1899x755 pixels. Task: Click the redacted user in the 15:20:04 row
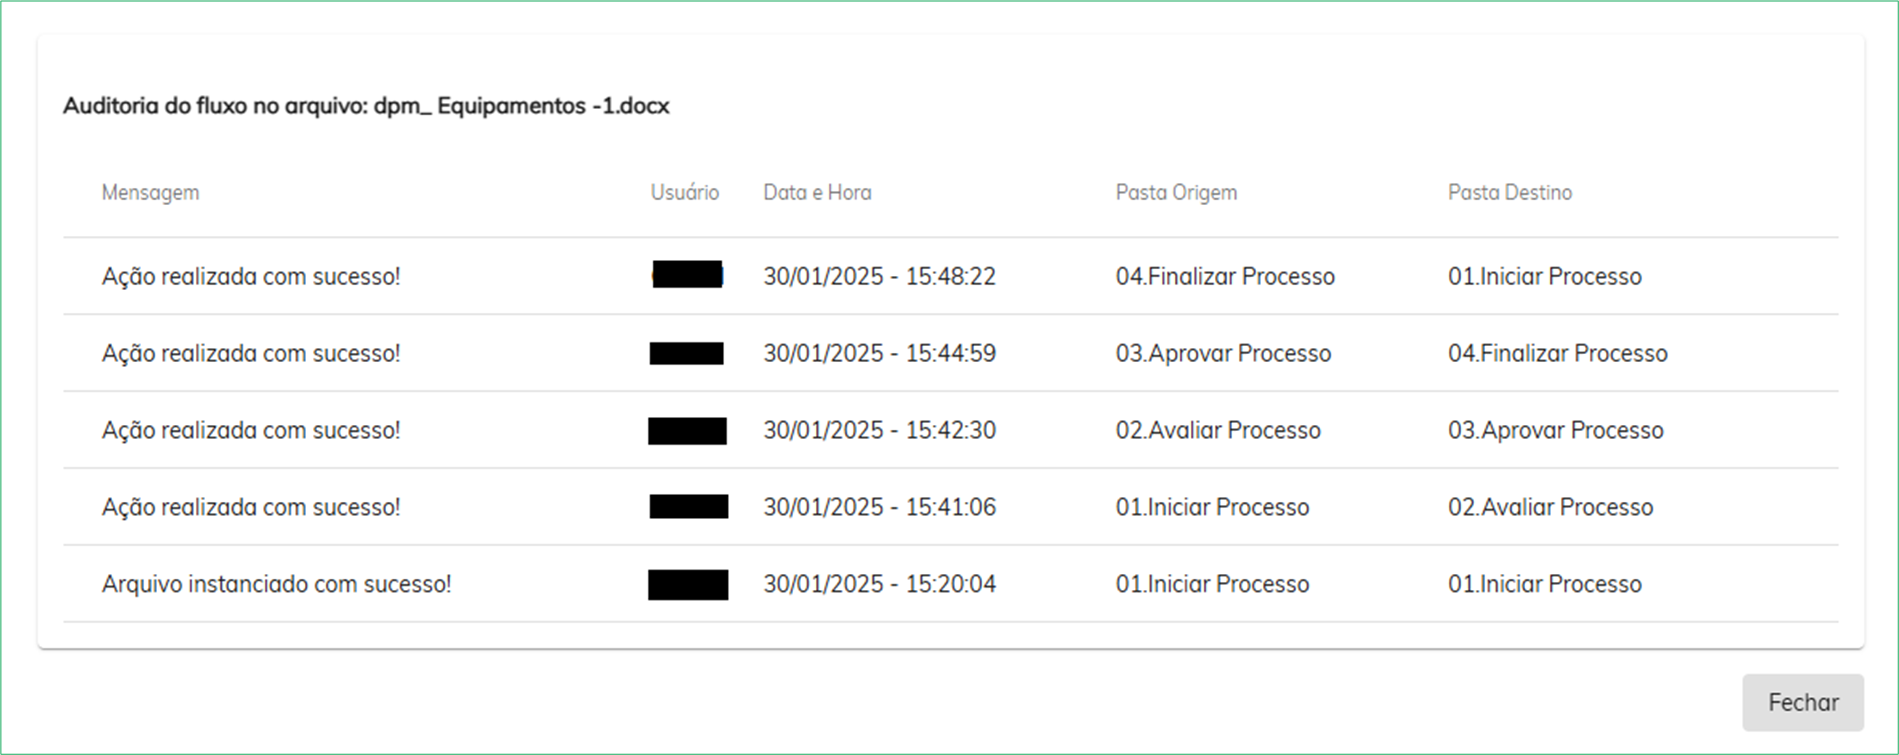tap(688, 584)
